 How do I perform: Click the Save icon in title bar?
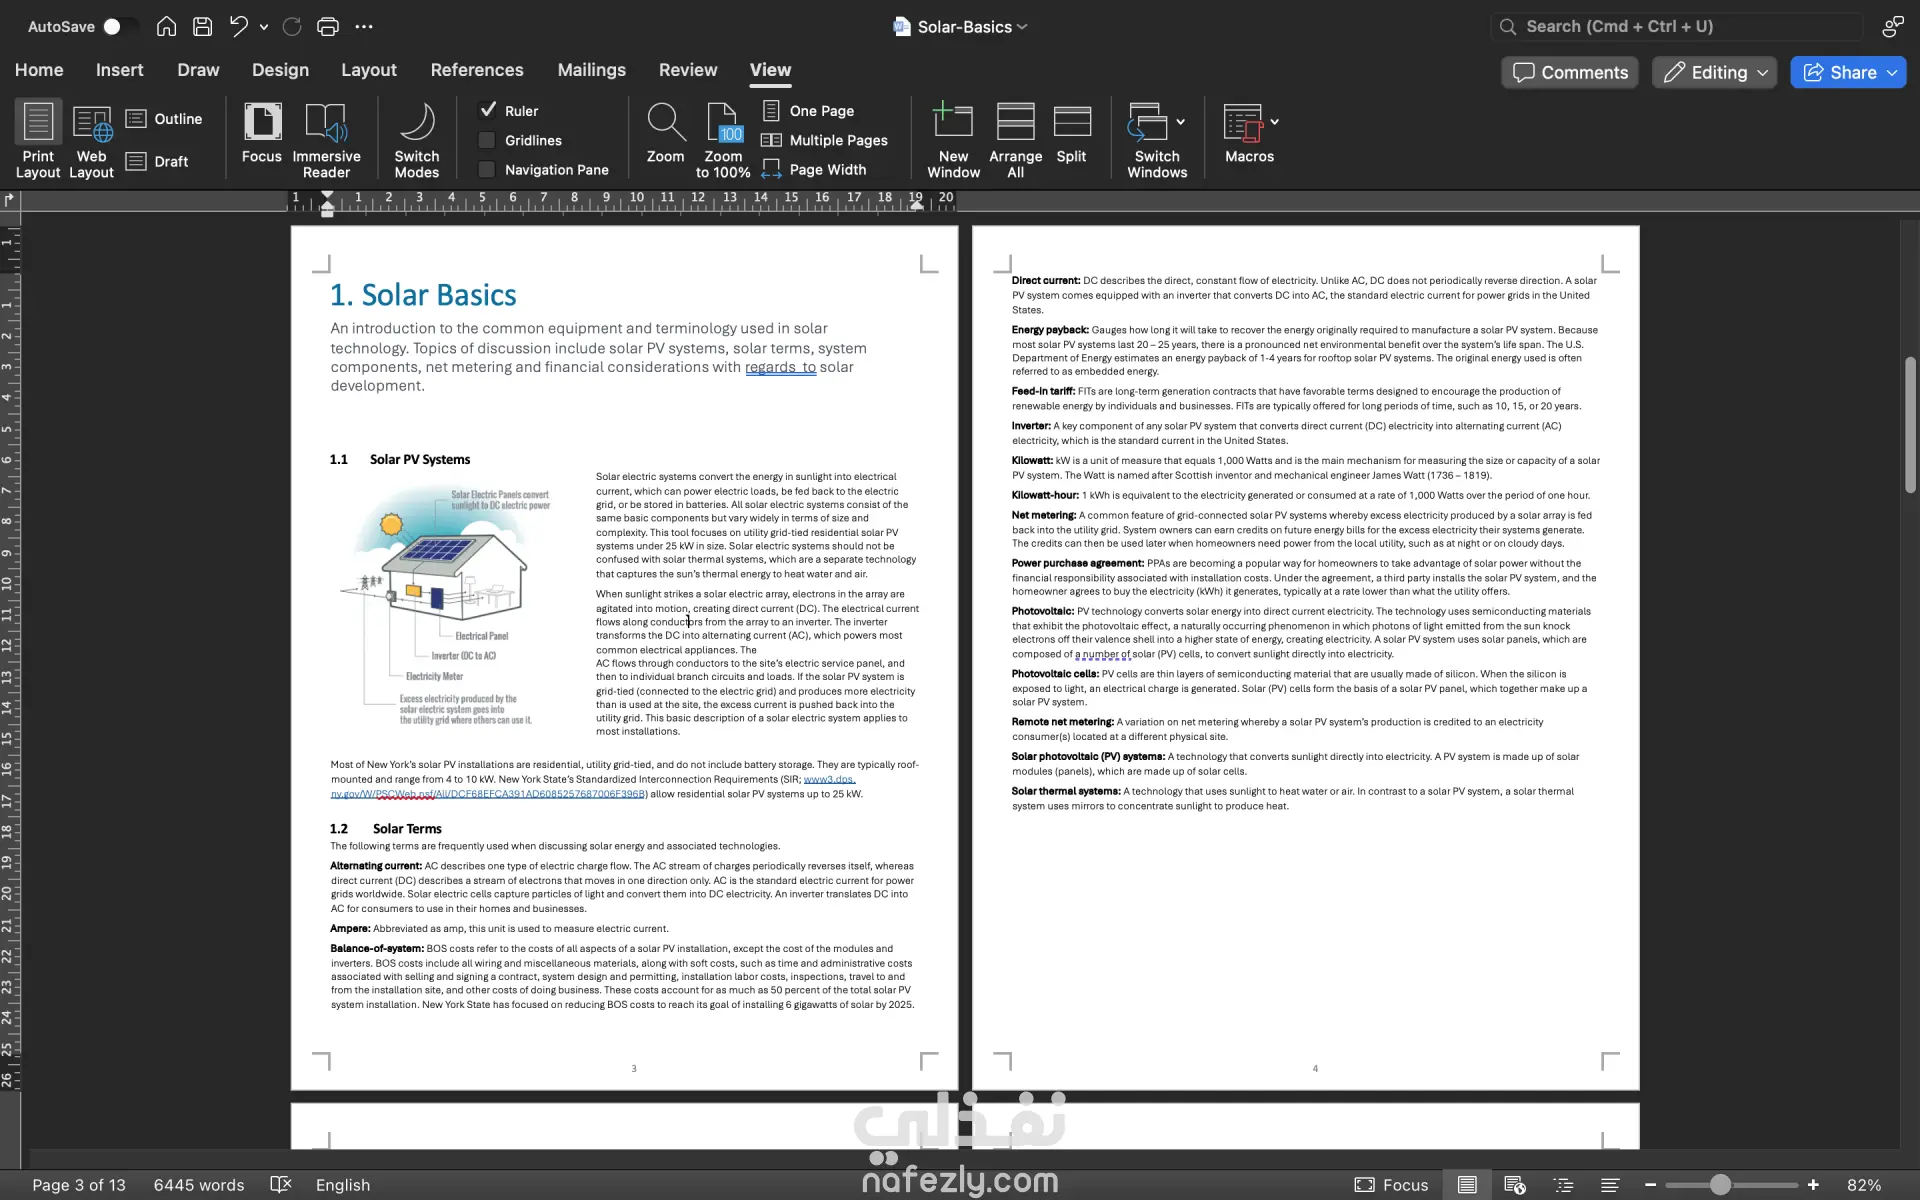[x=202, y=27]
